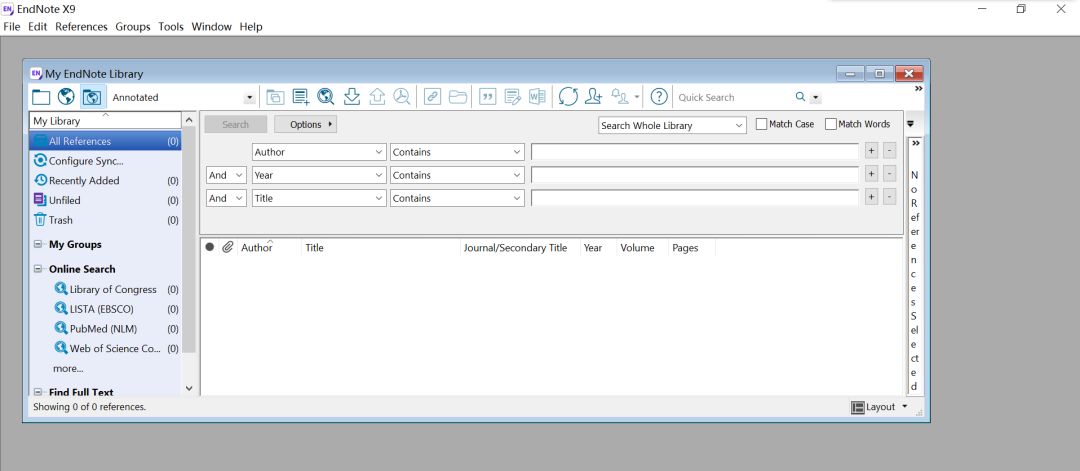
Task: Click the Open Link chain icon
Action: [432, 97]
